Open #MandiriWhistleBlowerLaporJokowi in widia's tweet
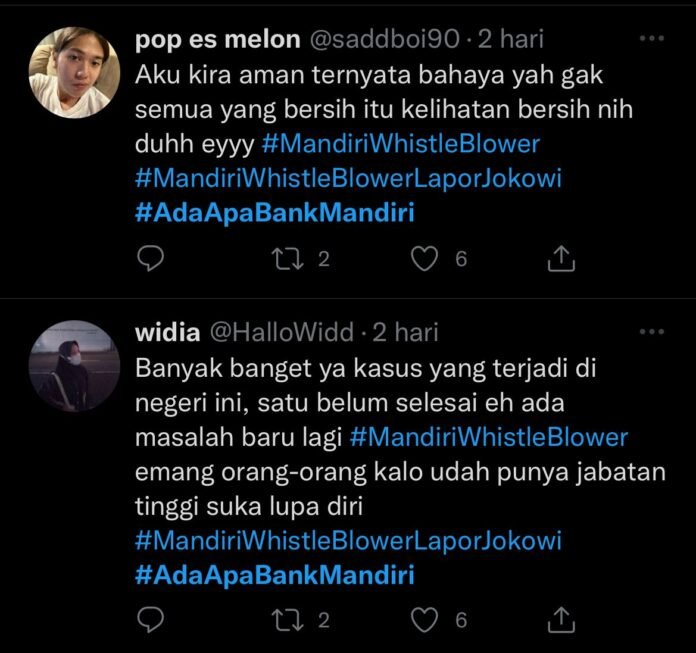The image size is (696, 653). (x=348, y=540)
